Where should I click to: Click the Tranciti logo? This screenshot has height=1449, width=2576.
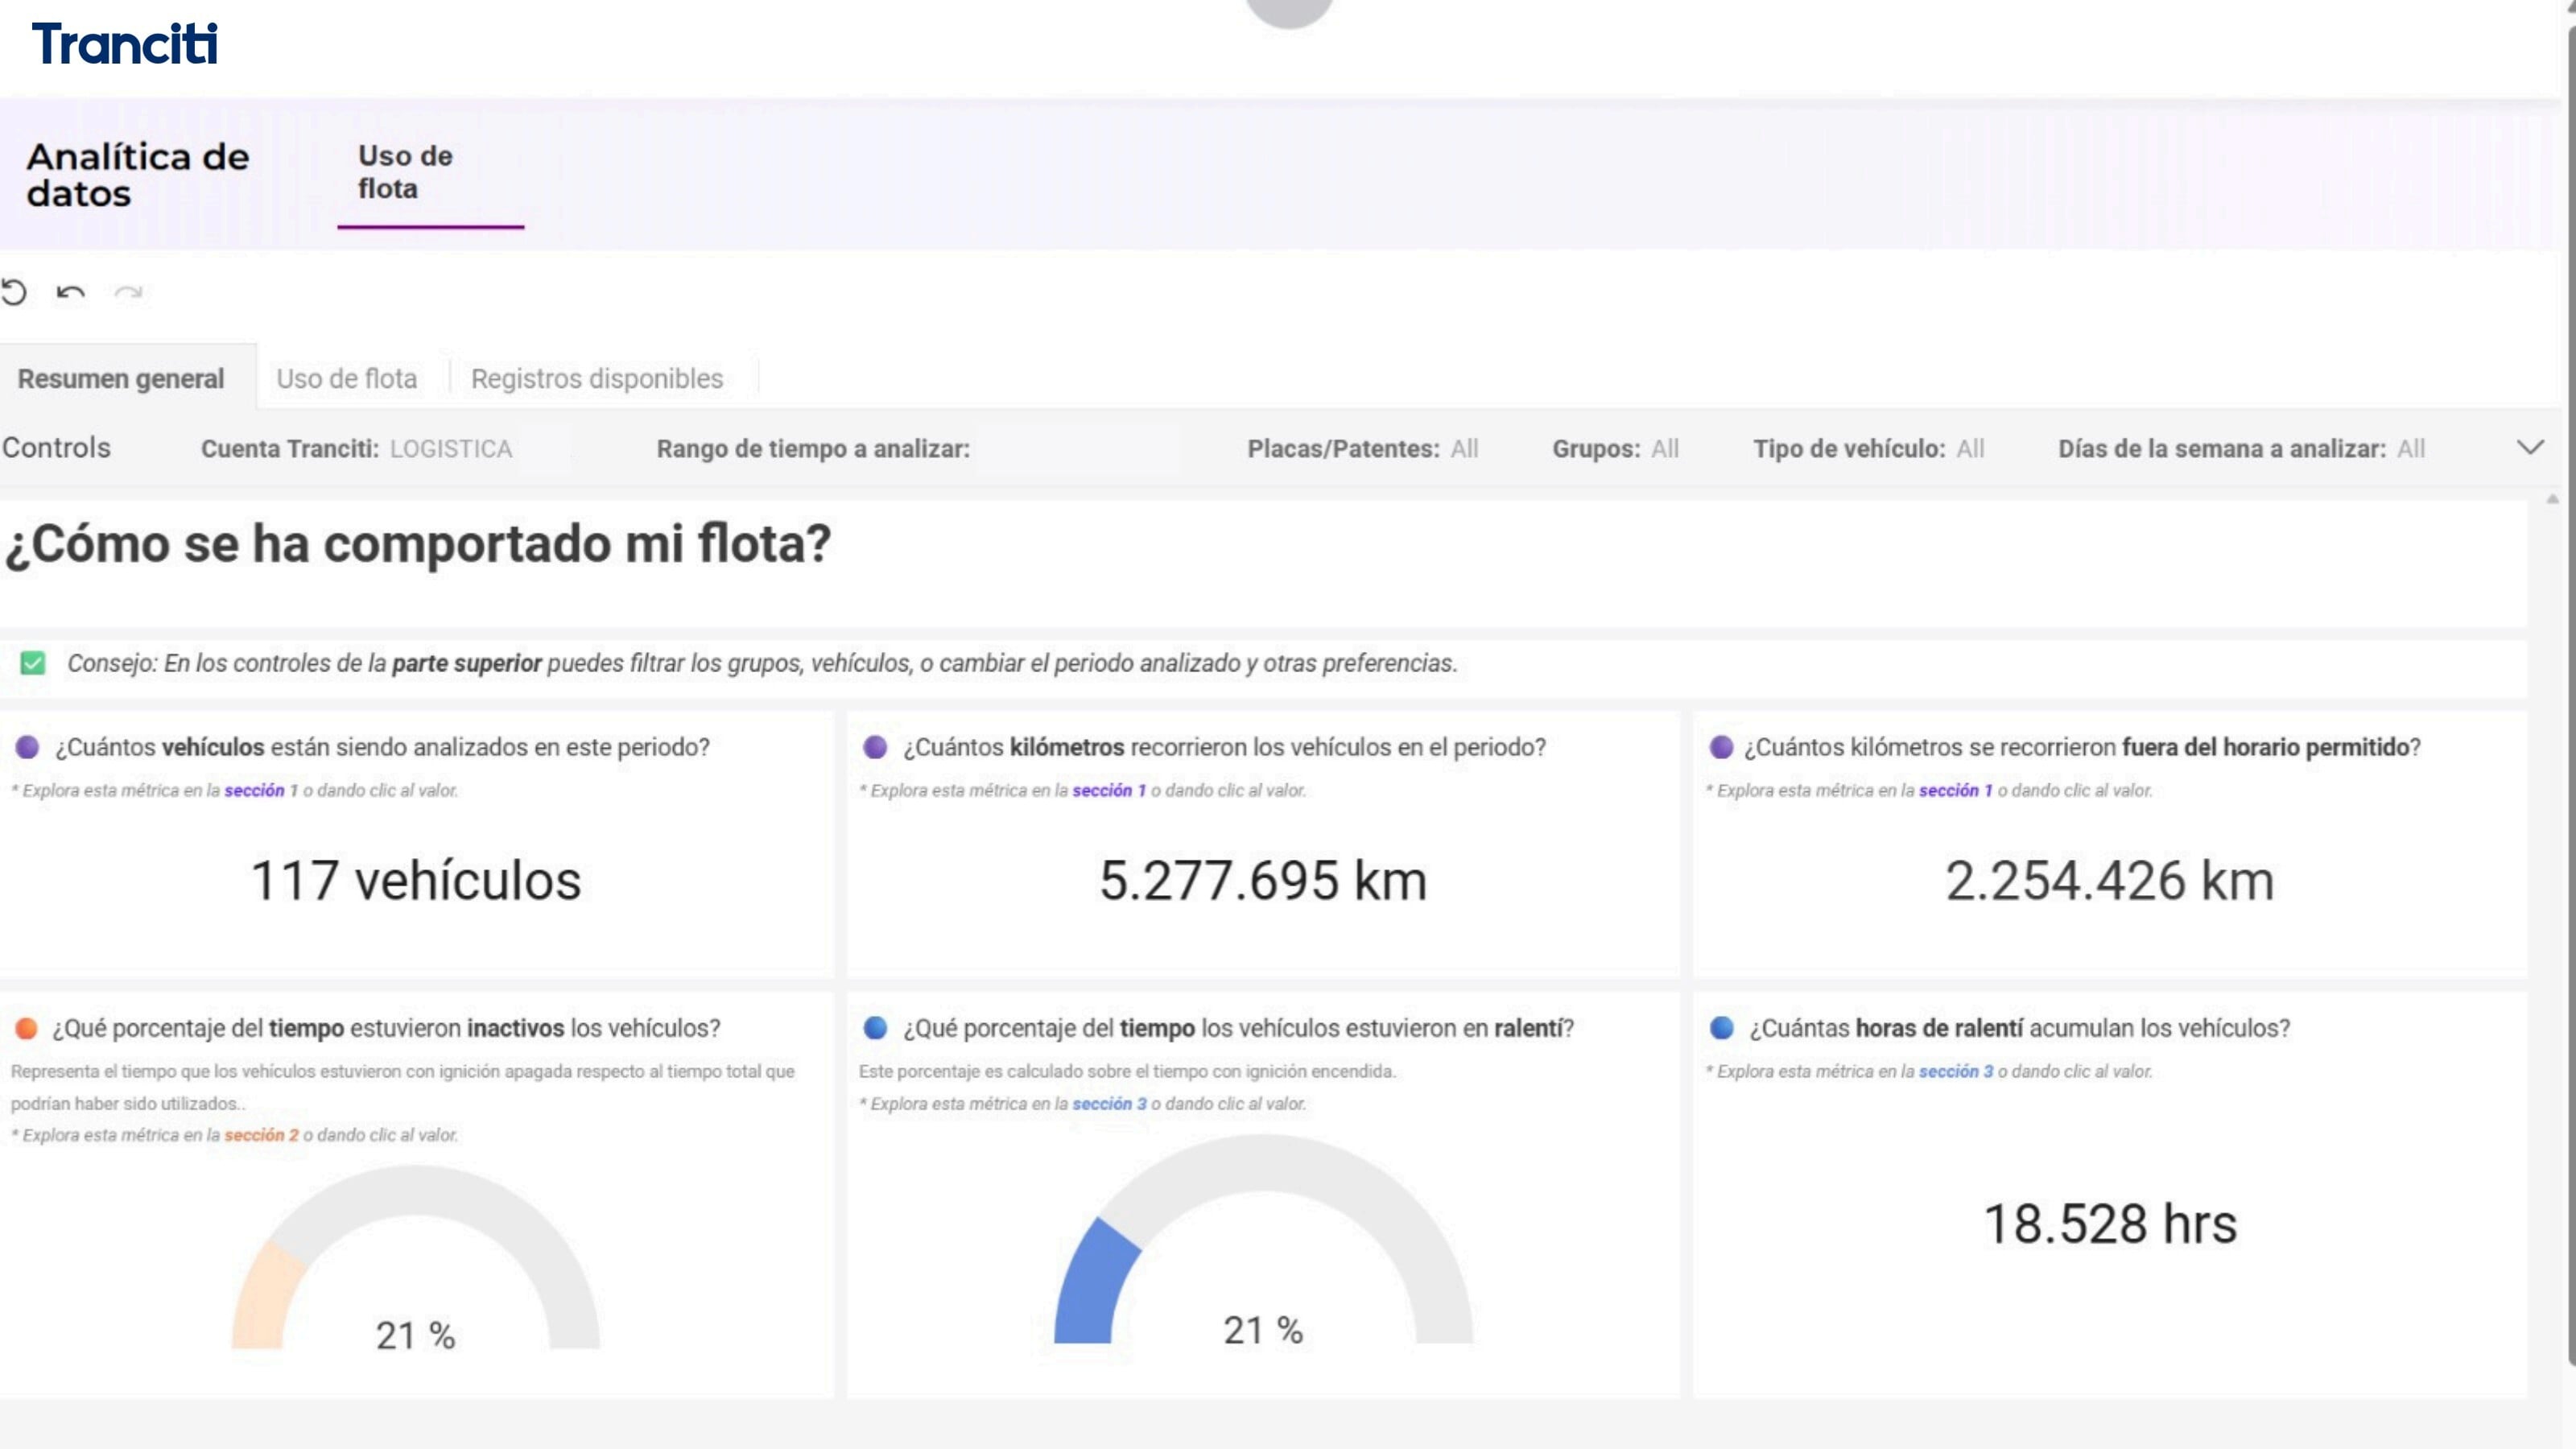125,44
